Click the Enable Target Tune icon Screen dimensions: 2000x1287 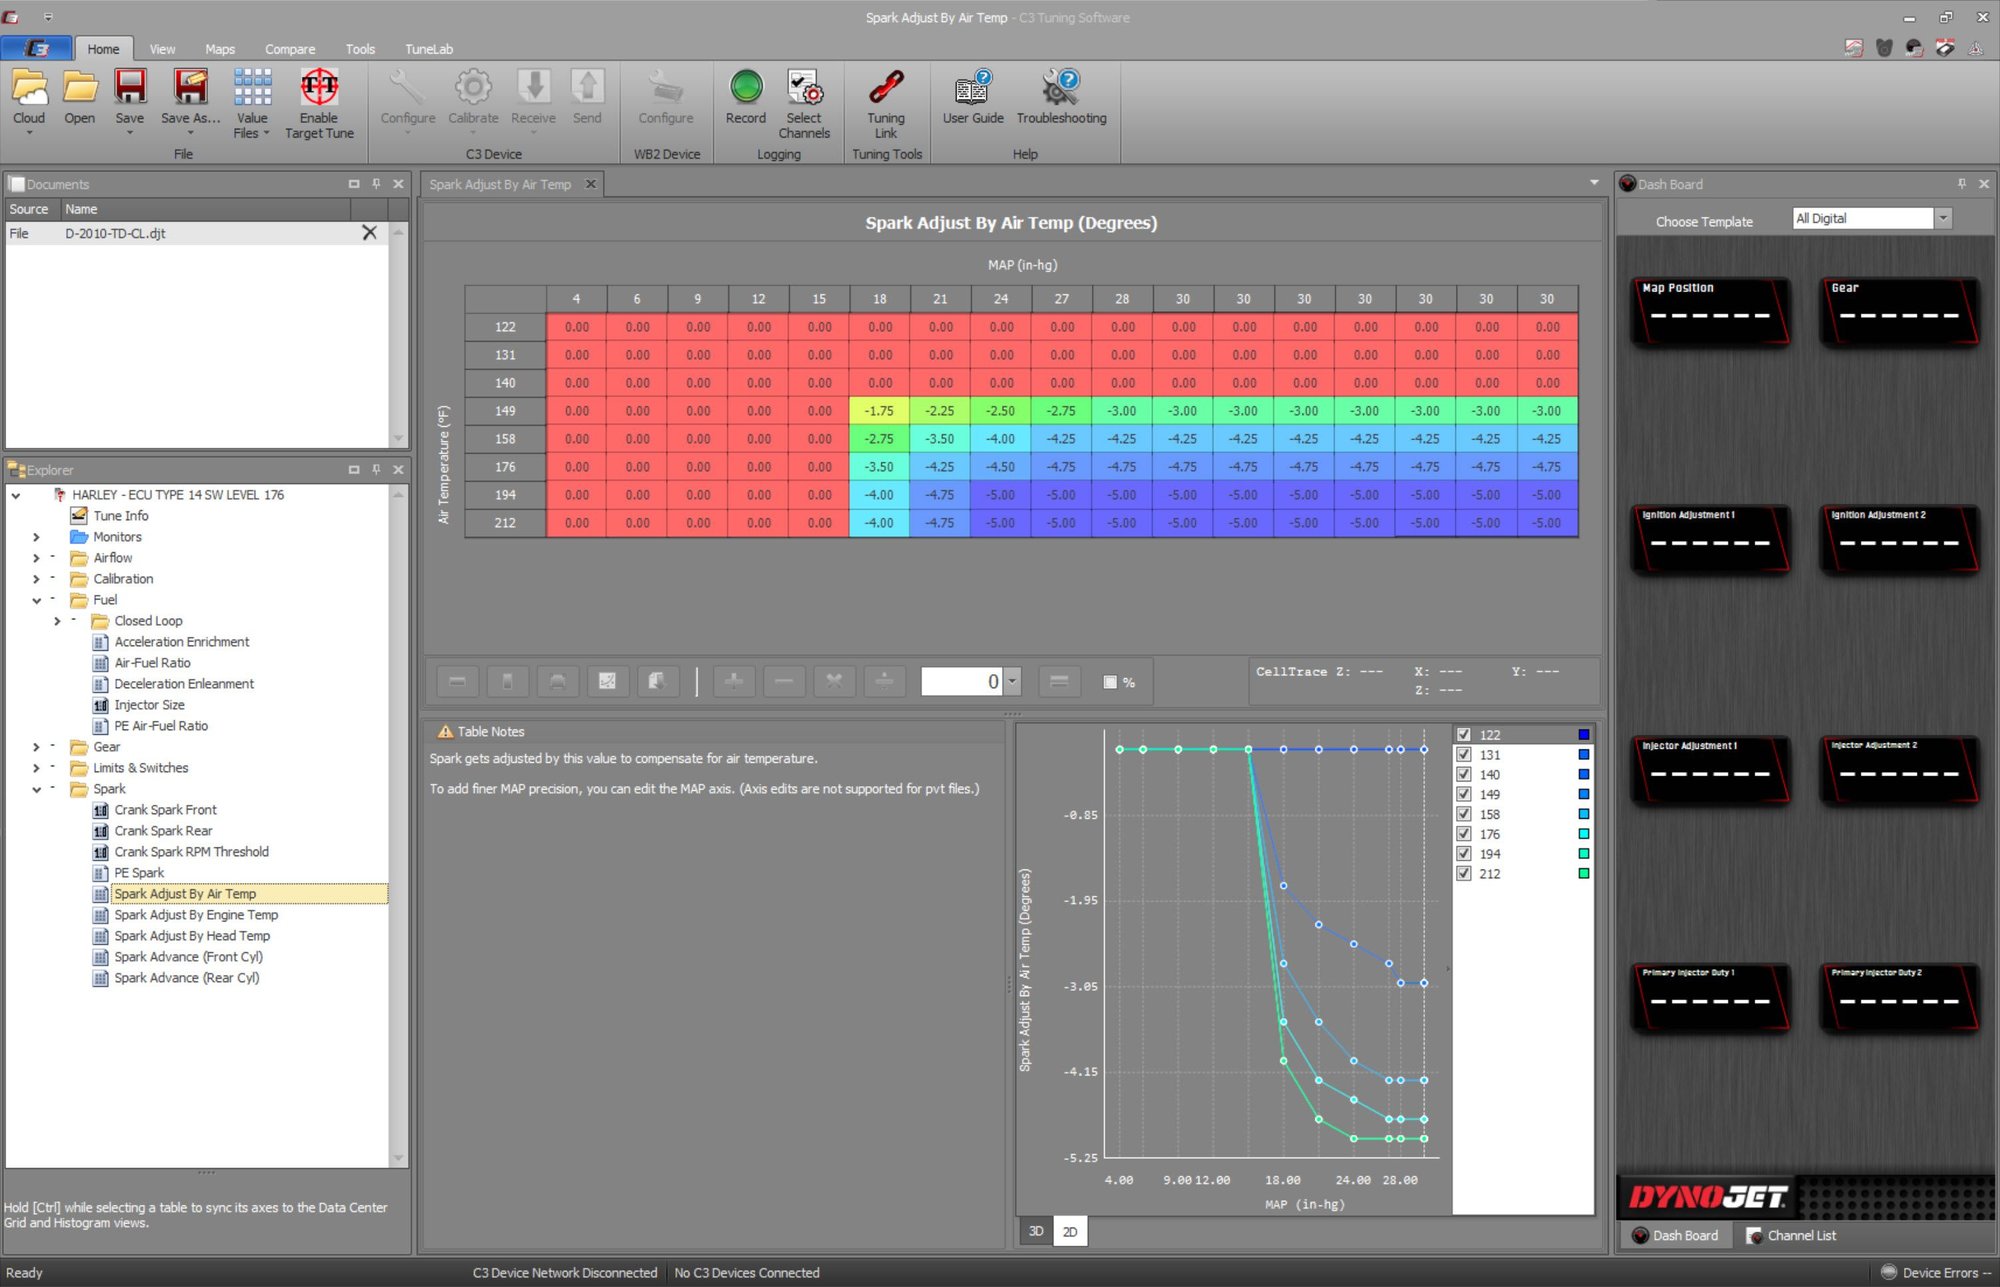(319, 89)
